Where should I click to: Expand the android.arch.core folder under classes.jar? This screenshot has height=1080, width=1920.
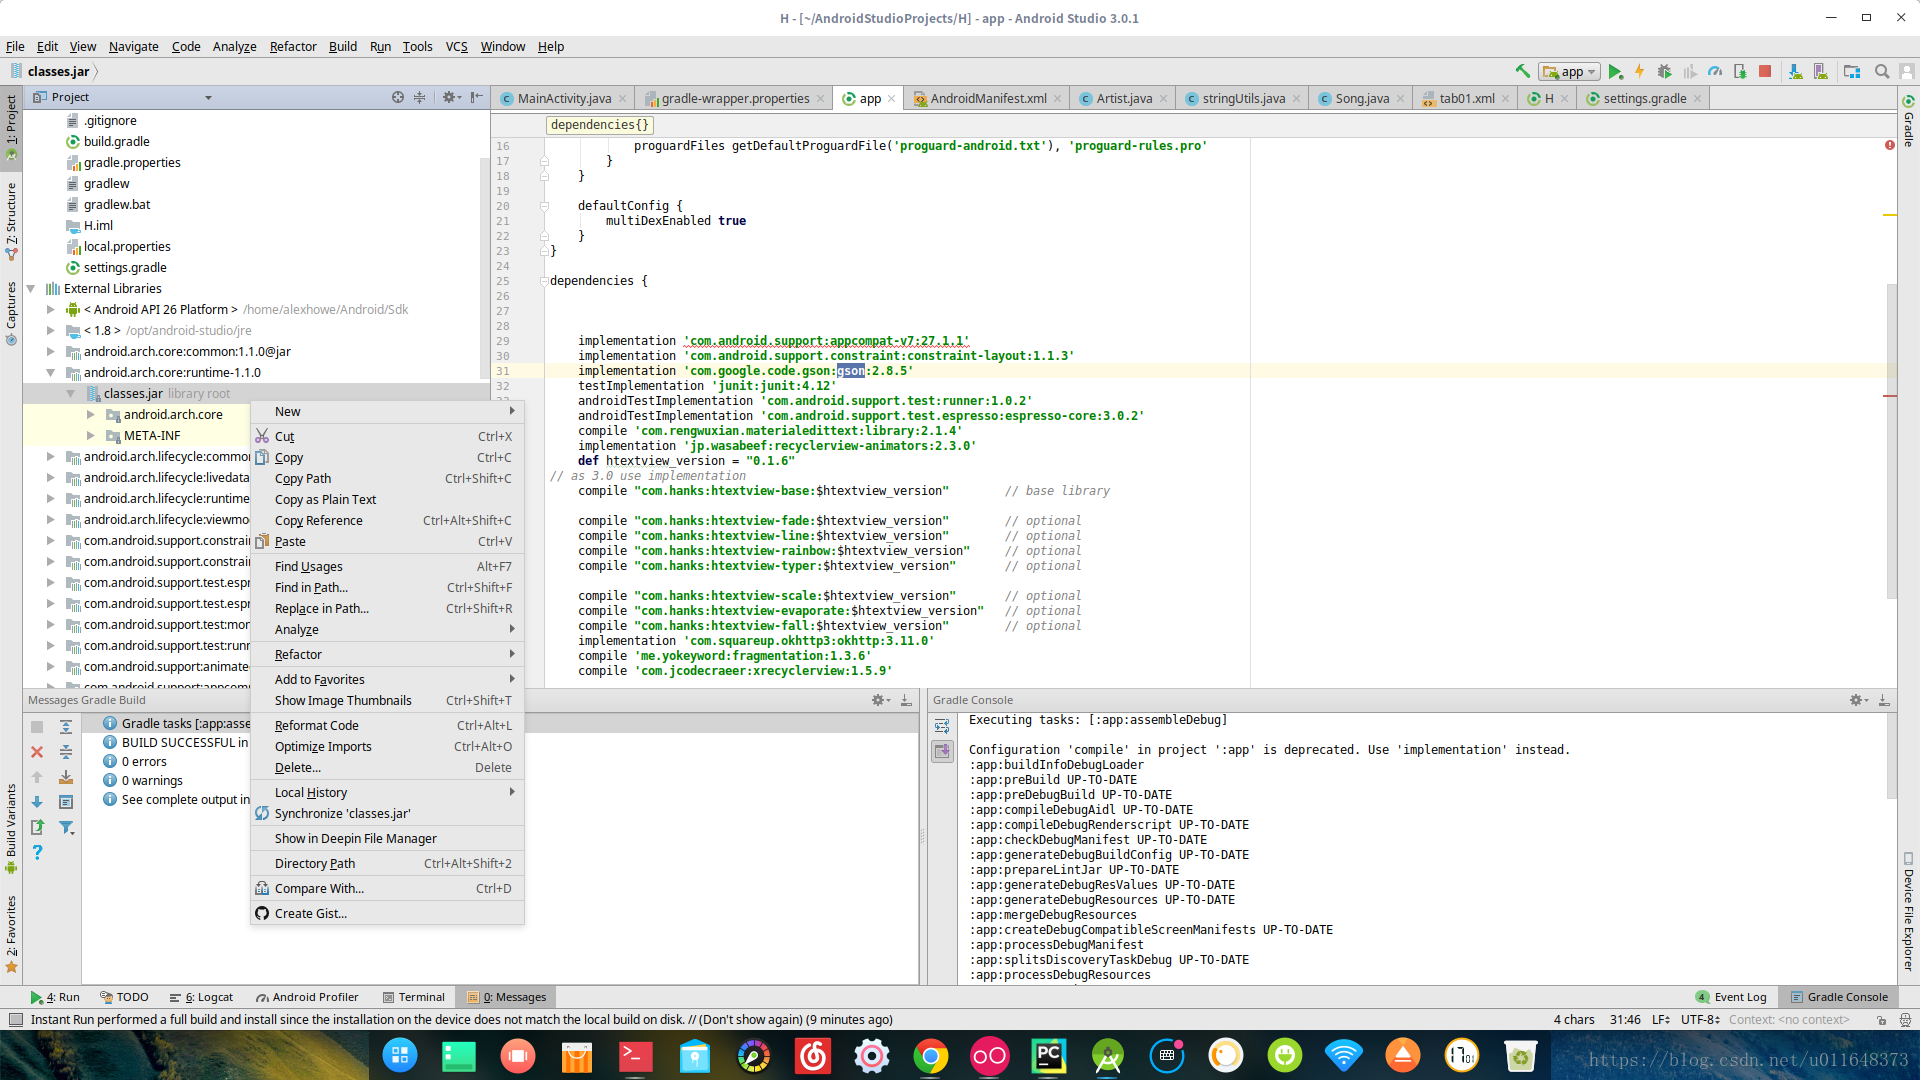[91, 414]
